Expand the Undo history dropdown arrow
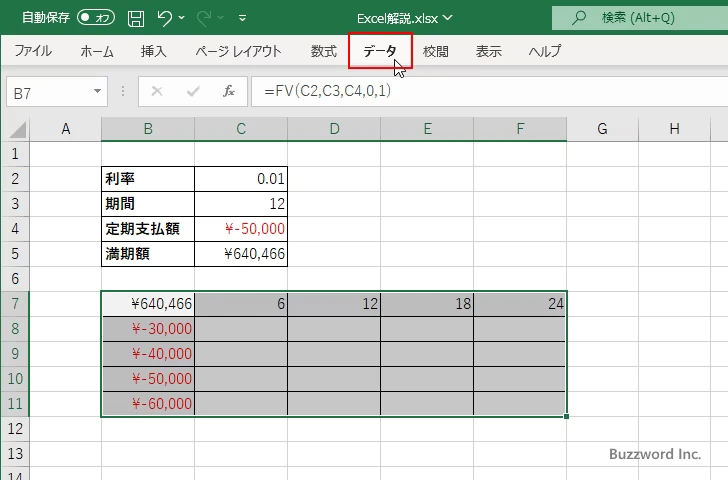This screenshot has width=728, height=480. tap(184, 18)
